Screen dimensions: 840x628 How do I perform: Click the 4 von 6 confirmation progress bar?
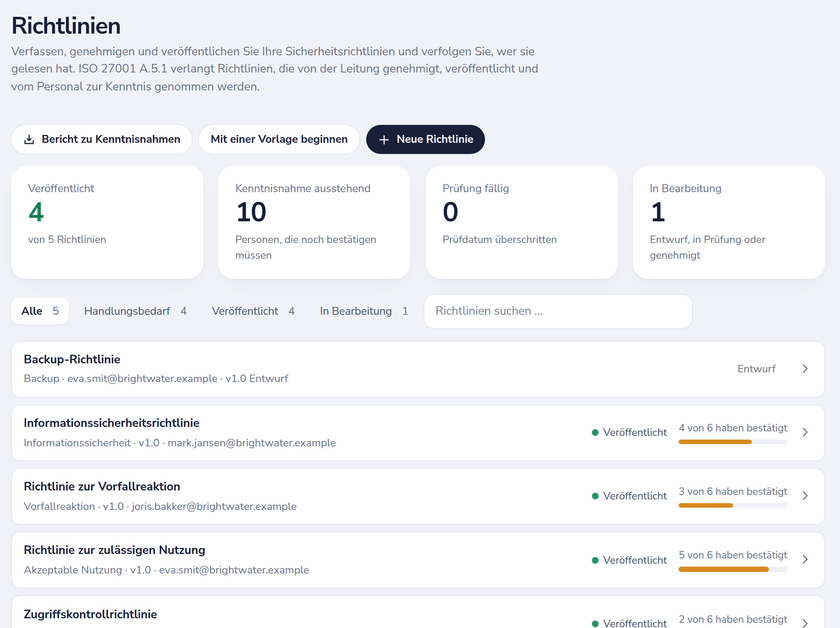733,442
